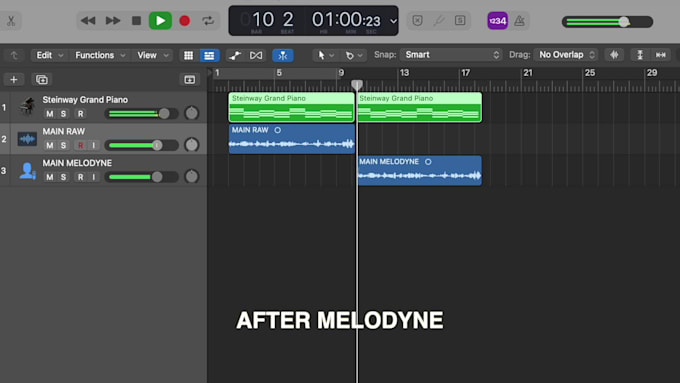Solo the Steinway Grand Piano track
This screenshot has width=680, height=383.
pos(63,114)
